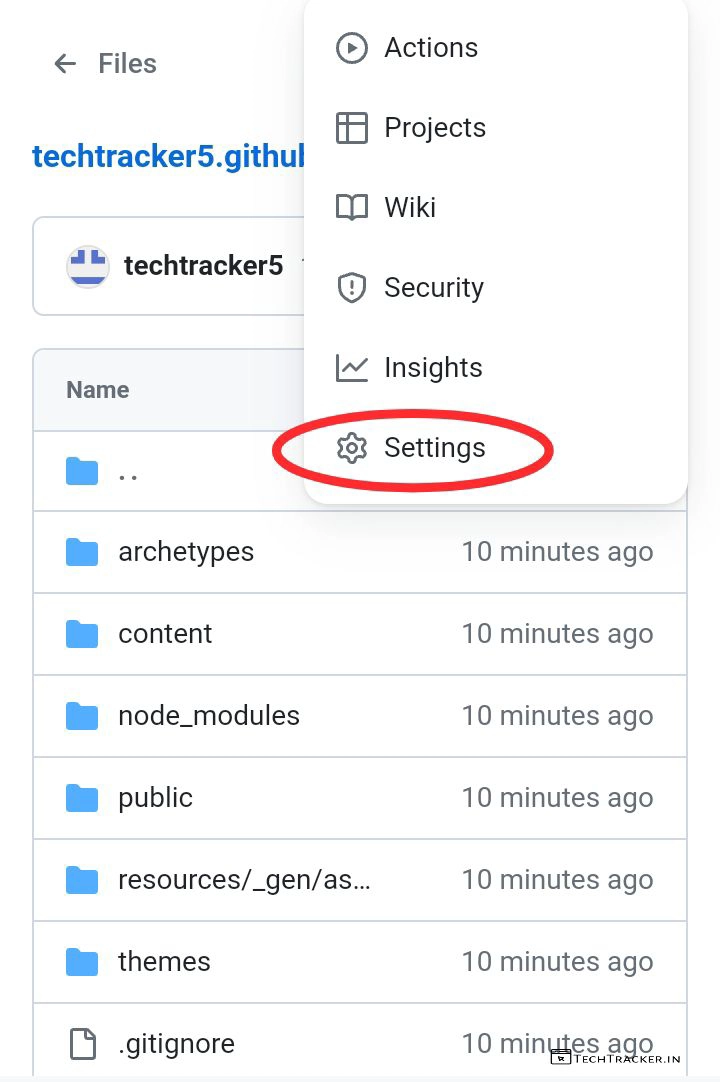Screen dimensions: 720x1082
Task: Open the .gitignore file
Action: point(176,1044)
